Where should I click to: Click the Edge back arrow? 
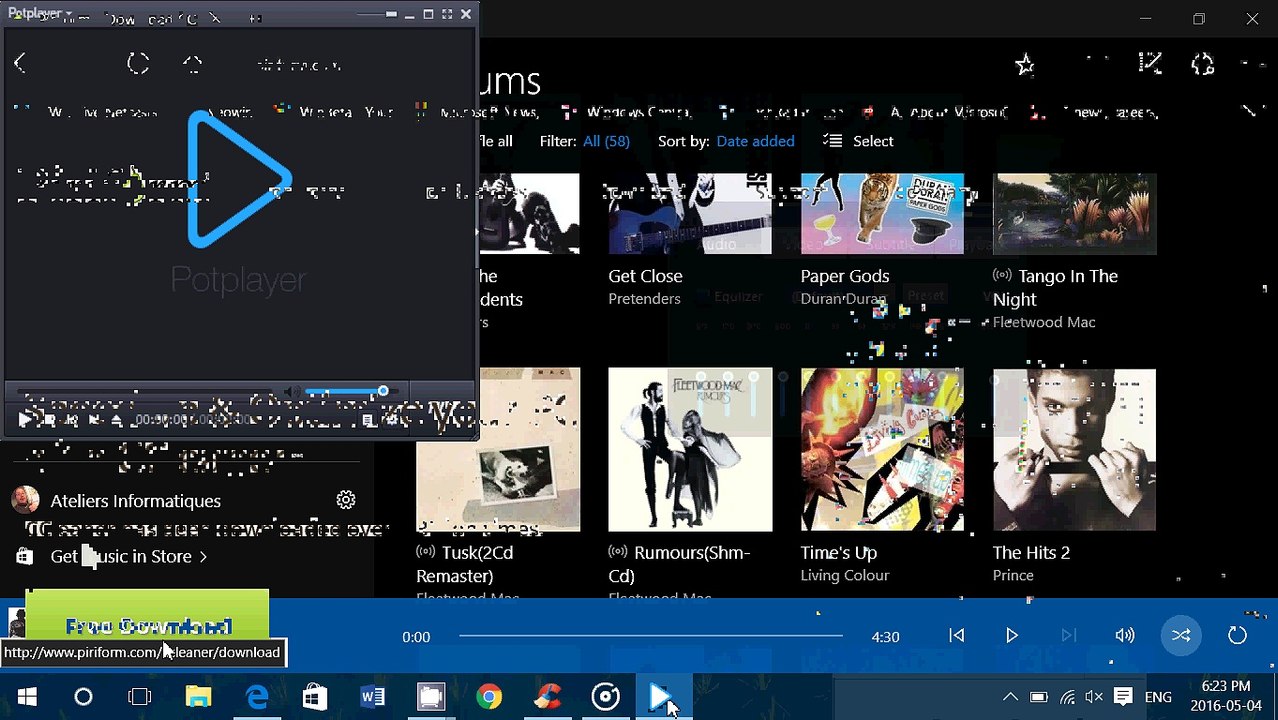pos(20,63)
